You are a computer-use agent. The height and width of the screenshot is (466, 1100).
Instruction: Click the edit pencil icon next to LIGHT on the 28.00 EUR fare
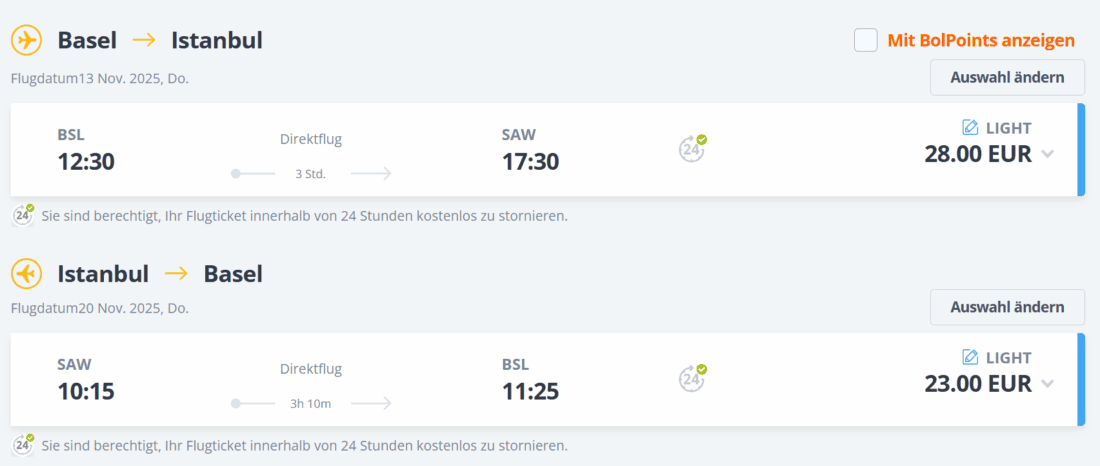coord(969,127)
